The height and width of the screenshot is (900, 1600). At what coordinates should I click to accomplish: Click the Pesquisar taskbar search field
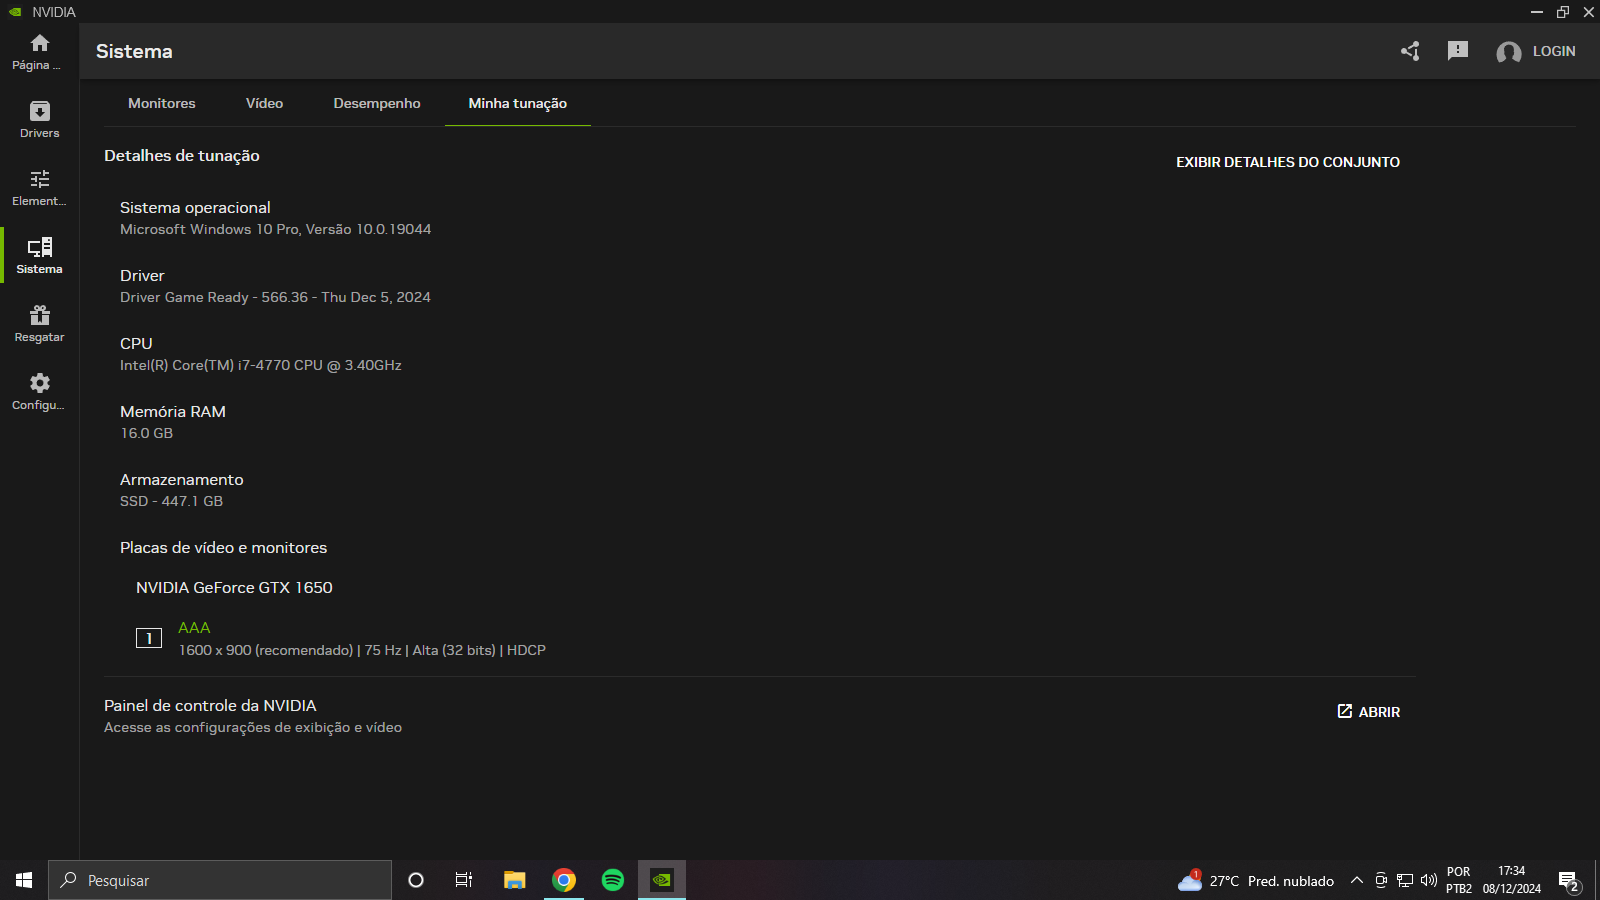pyautogui.click(x=220, y=880)
